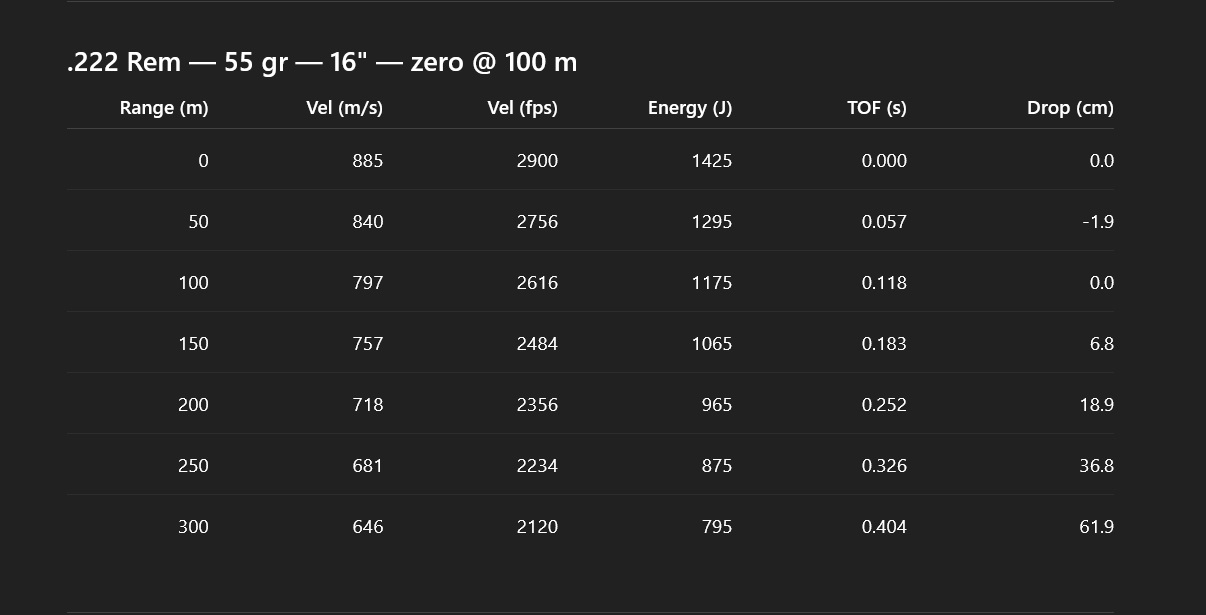
Task: Click the 1065 J energy value
Action: coord(711,344)
